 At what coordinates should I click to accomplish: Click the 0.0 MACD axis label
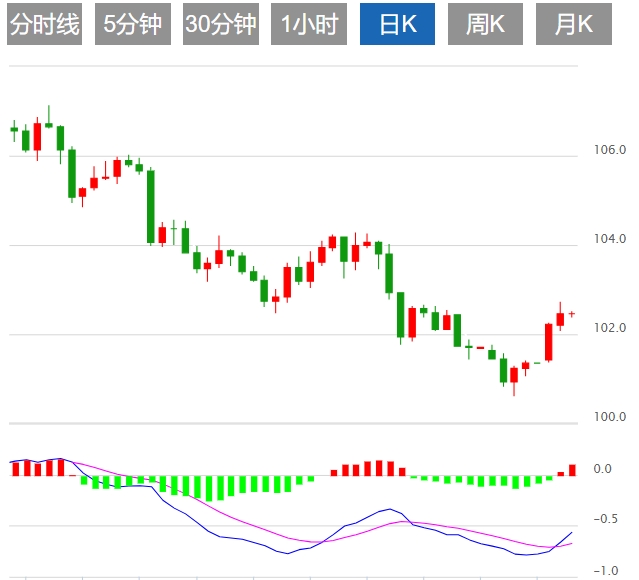[602, 469]
